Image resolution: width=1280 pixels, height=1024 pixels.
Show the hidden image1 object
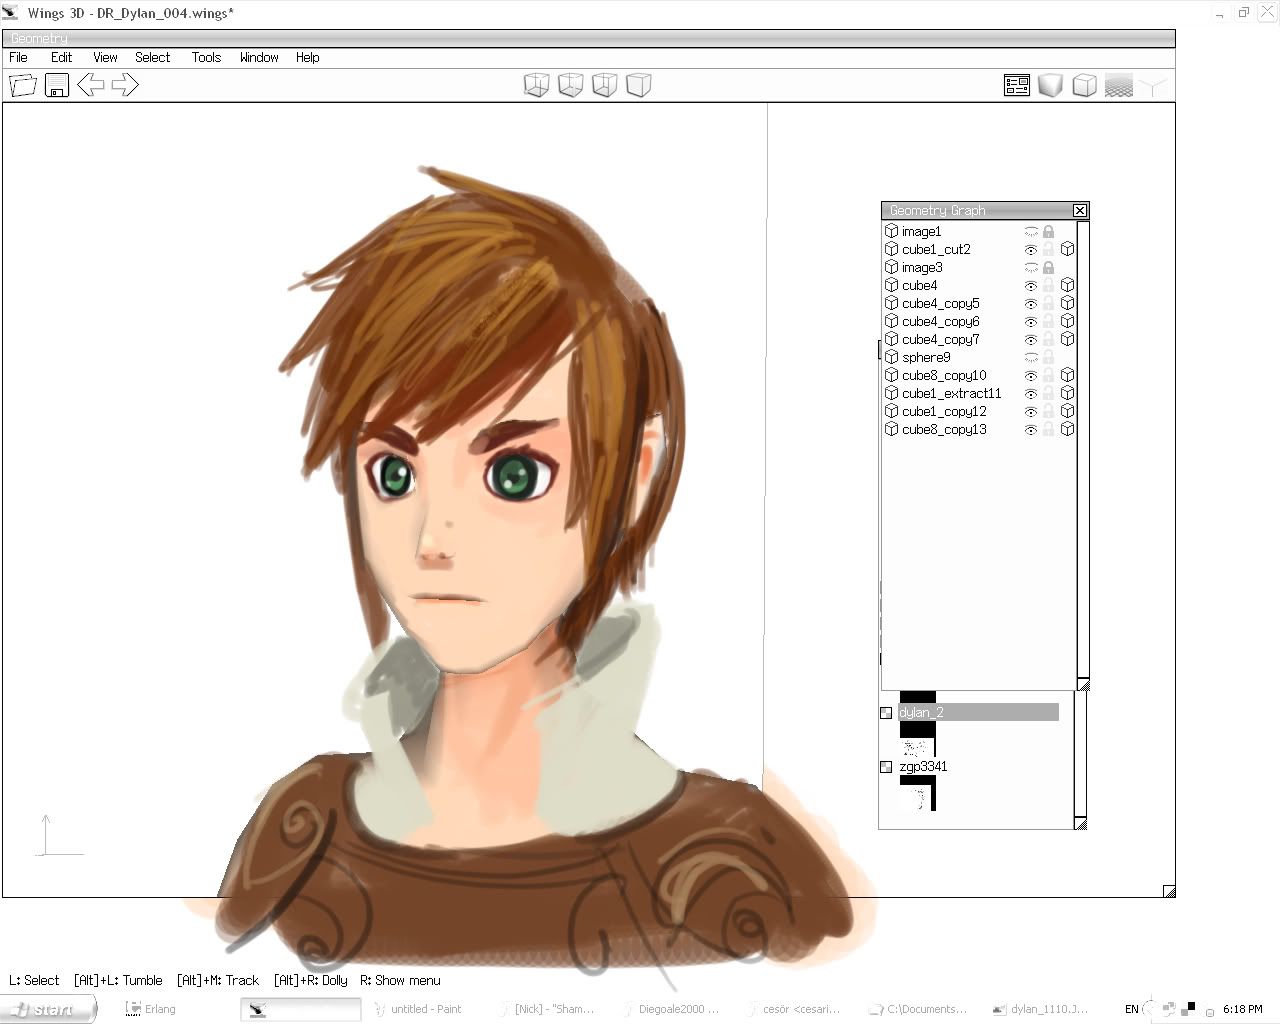(1031, 231)
